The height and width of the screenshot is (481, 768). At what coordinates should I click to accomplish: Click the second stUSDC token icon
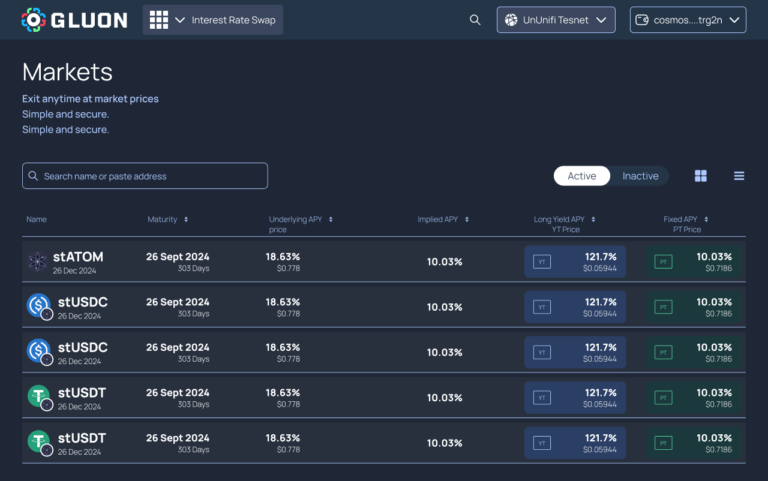tap(39, 352)
